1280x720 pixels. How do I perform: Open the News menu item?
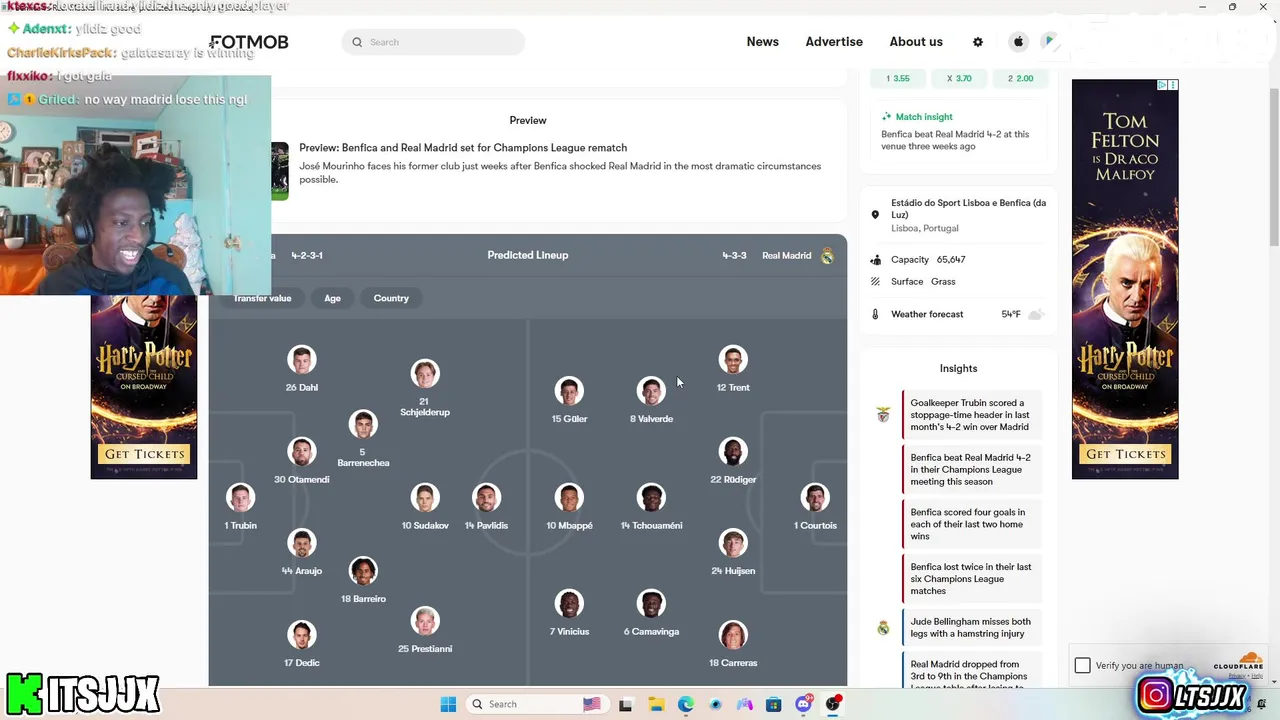click(762, 42)
